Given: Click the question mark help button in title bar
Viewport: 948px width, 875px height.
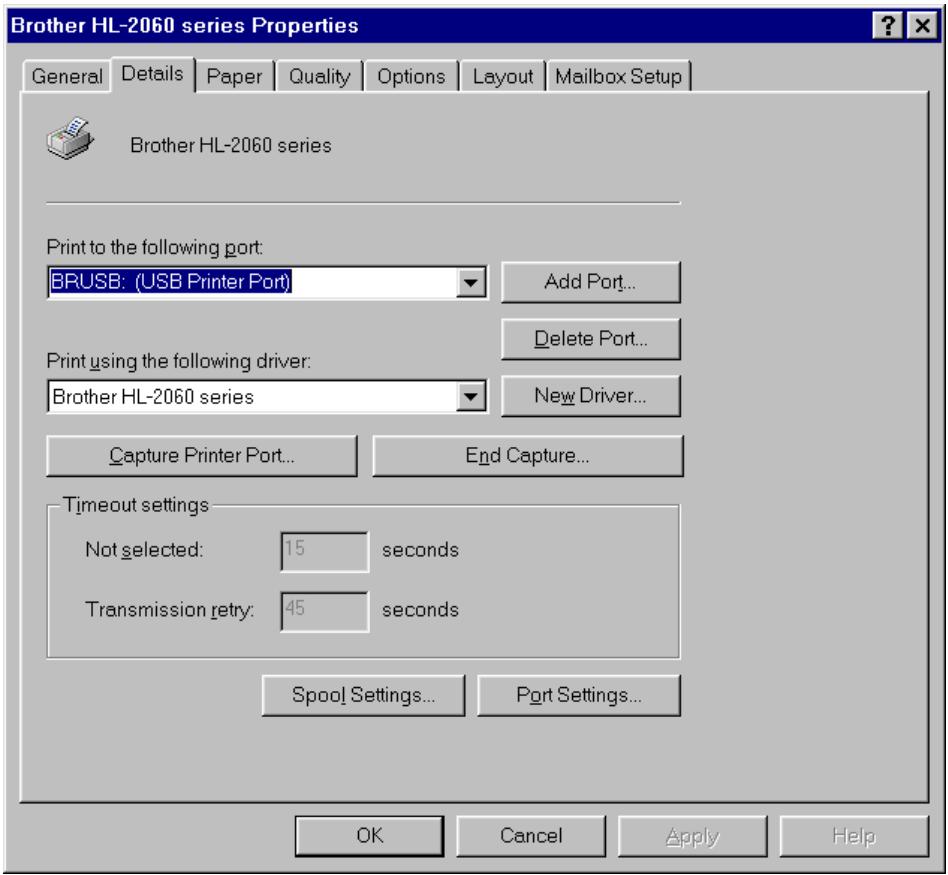Looking at the screenshot, I should 888,25.
